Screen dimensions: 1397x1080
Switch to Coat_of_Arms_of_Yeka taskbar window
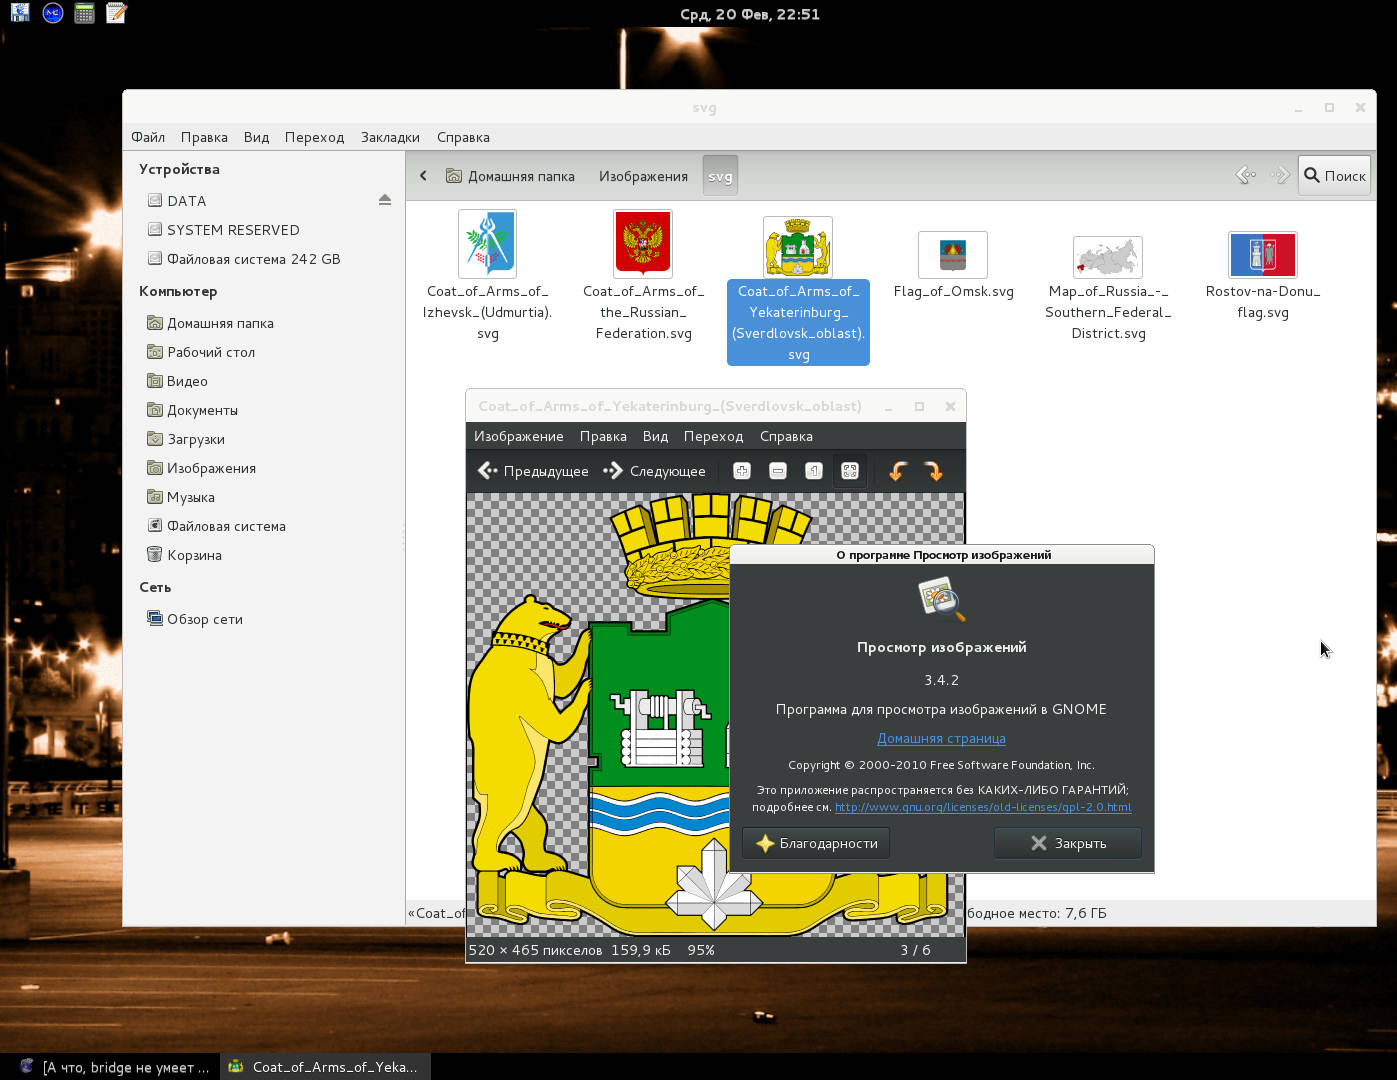coord(324,1067)
